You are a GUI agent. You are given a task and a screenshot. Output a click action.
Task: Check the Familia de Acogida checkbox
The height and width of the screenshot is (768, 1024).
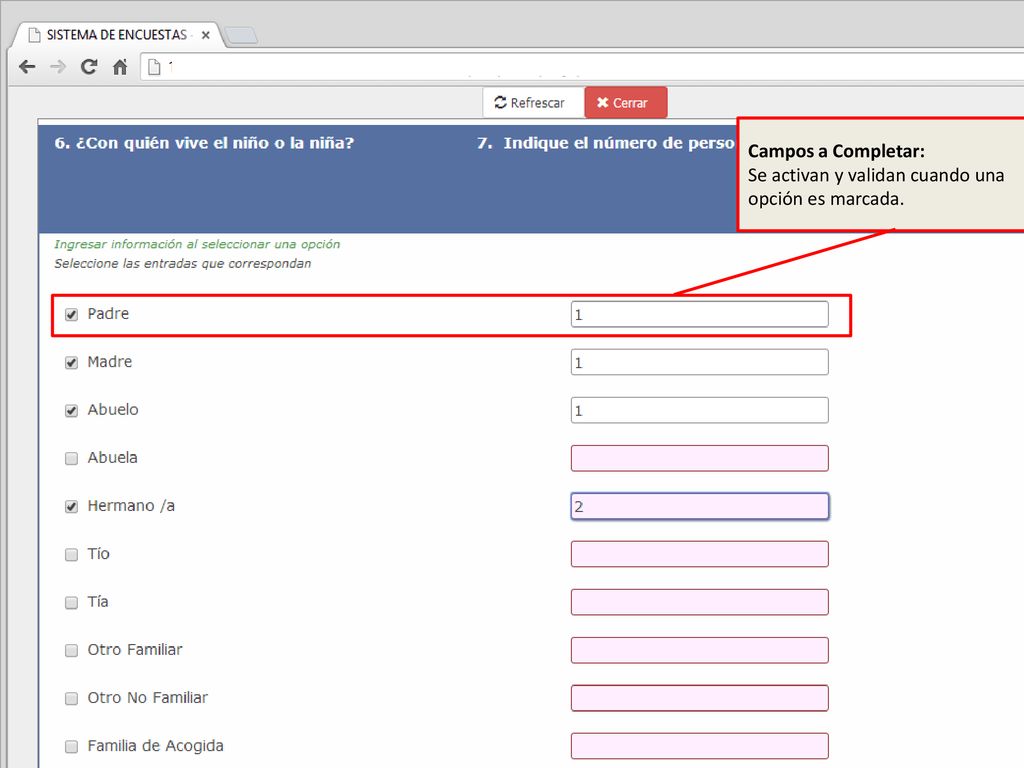72,746
